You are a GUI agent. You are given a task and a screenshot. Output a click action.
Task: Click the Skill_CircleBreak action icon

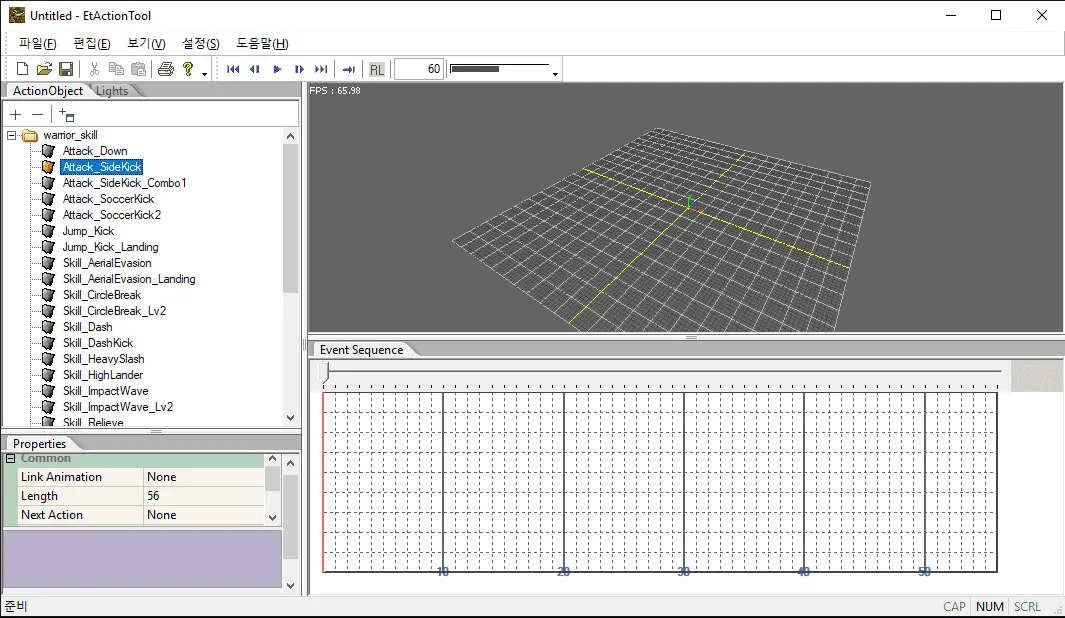tap(48, 295)
